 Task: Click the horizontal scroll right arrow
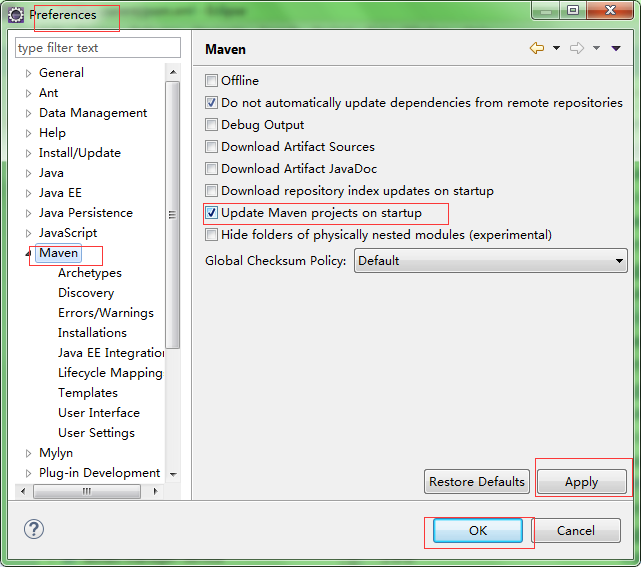point(155,491)
